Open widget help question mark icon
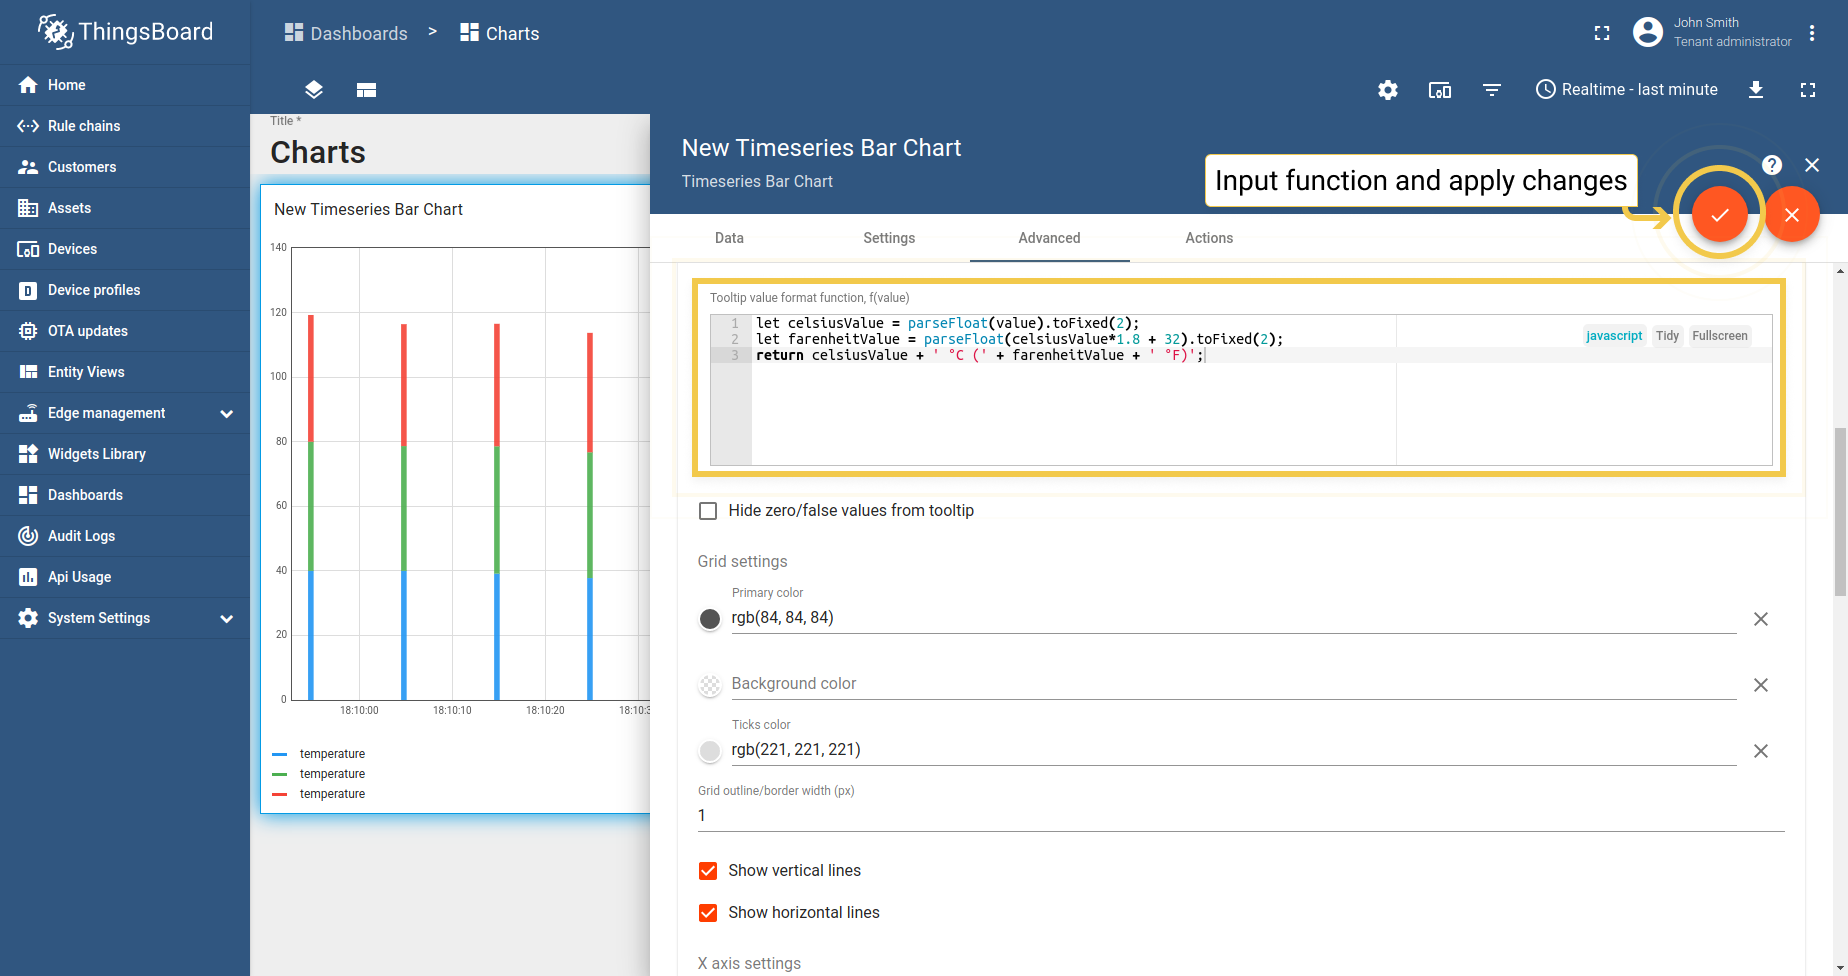The image size is (1848, 976). (1772, 165)
